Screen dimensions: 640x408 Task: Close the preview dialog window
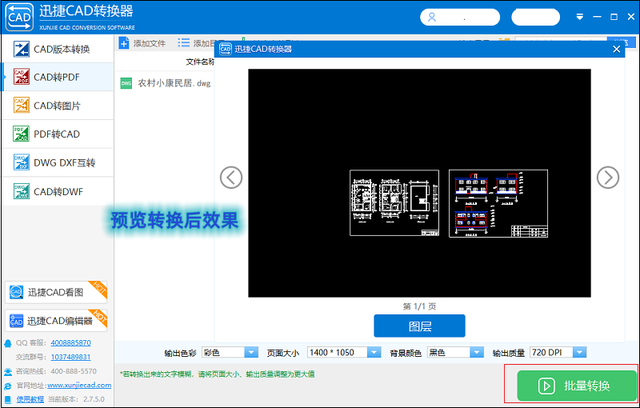pyautogui.click(x=616, y=49)
